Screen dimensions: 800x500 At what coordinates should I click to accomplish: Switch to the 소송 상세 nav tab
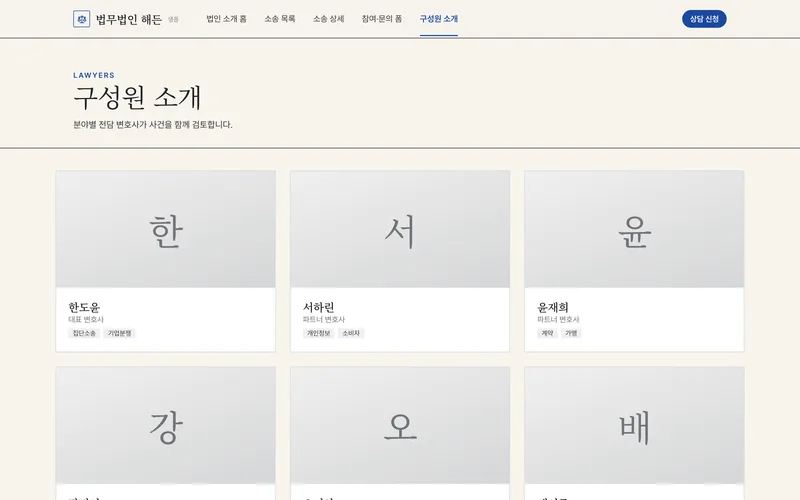point(329,19)
